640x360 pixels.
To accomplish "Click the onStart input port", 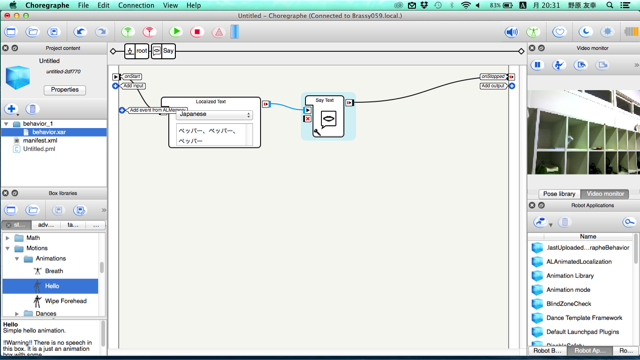I will 116,77.
